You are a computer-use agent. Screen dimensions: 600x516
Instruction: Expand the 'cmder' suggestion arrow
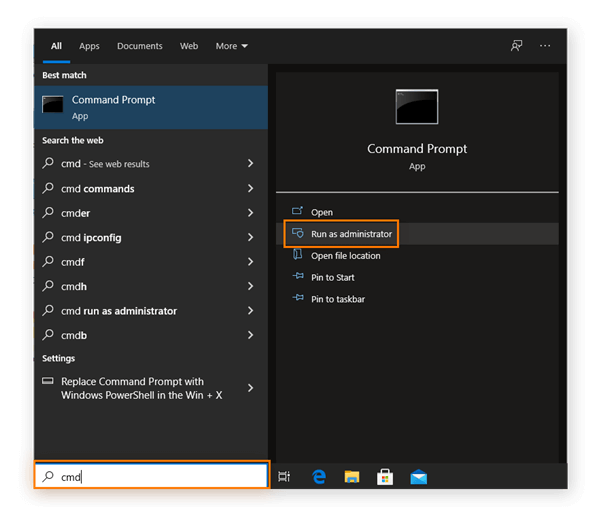[x=250, y=213]
